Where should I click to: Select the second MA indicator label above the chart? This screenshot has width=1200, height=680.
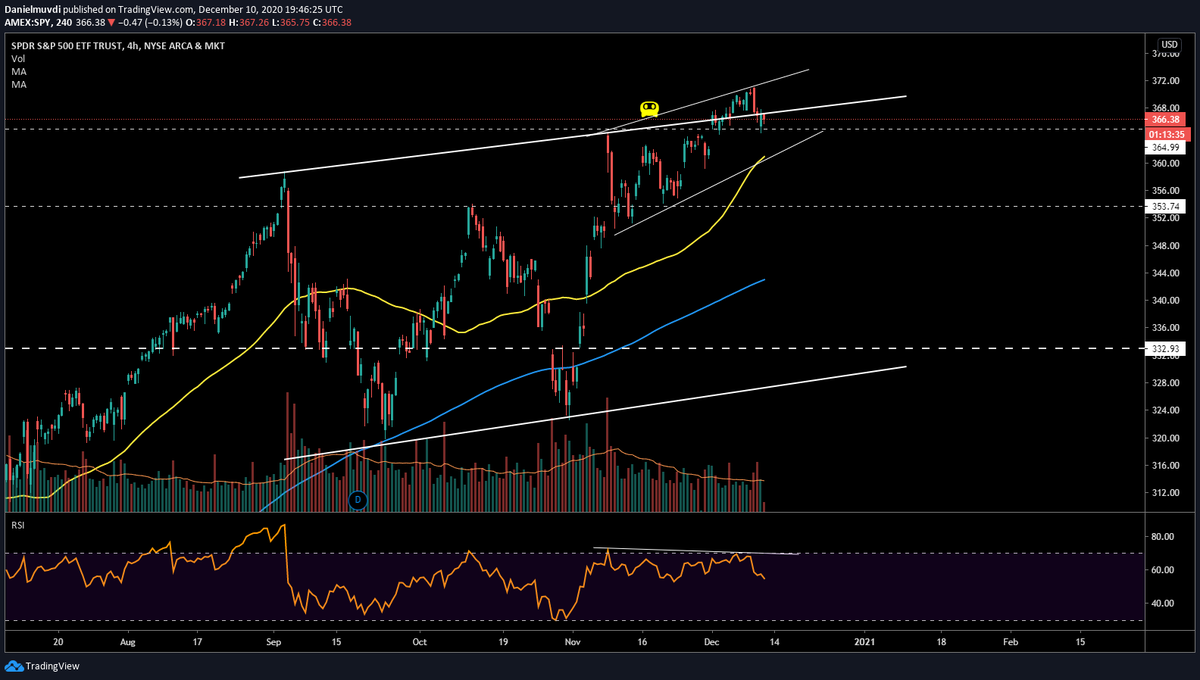[x=18, y=85]
